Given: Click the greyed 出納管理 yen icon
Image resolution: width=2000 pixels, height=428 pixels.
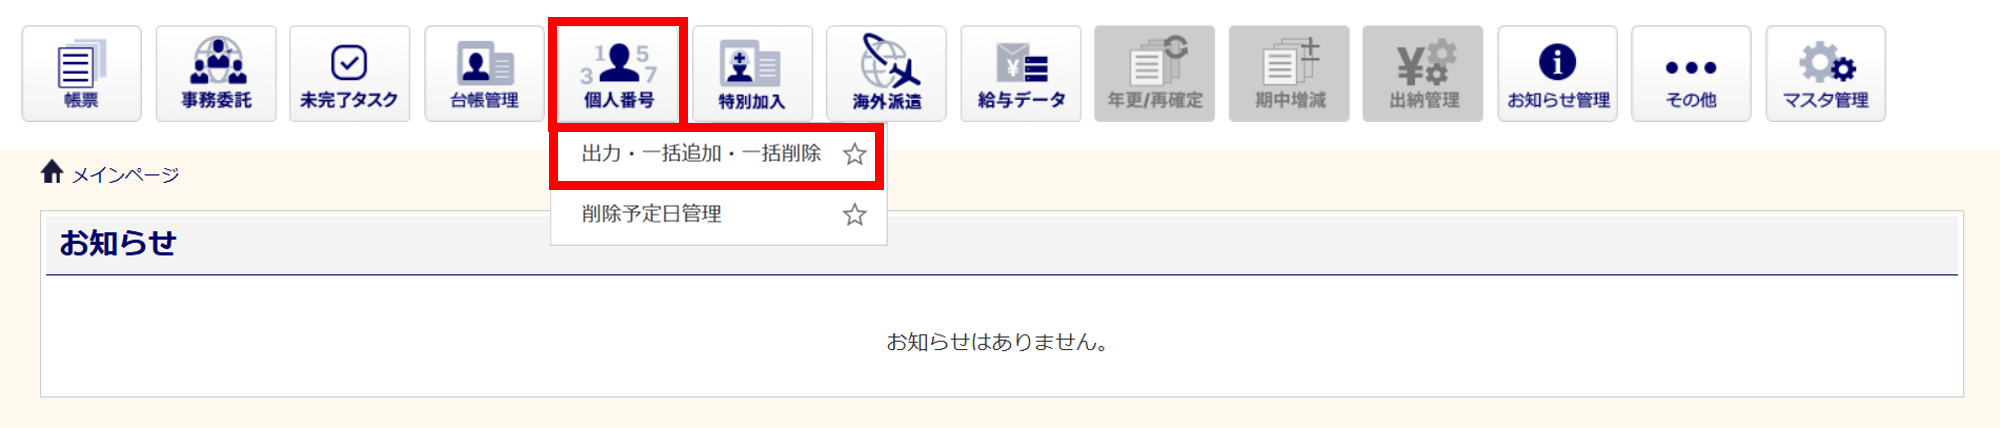Looking at the screenshot, I should (1423, 74).
